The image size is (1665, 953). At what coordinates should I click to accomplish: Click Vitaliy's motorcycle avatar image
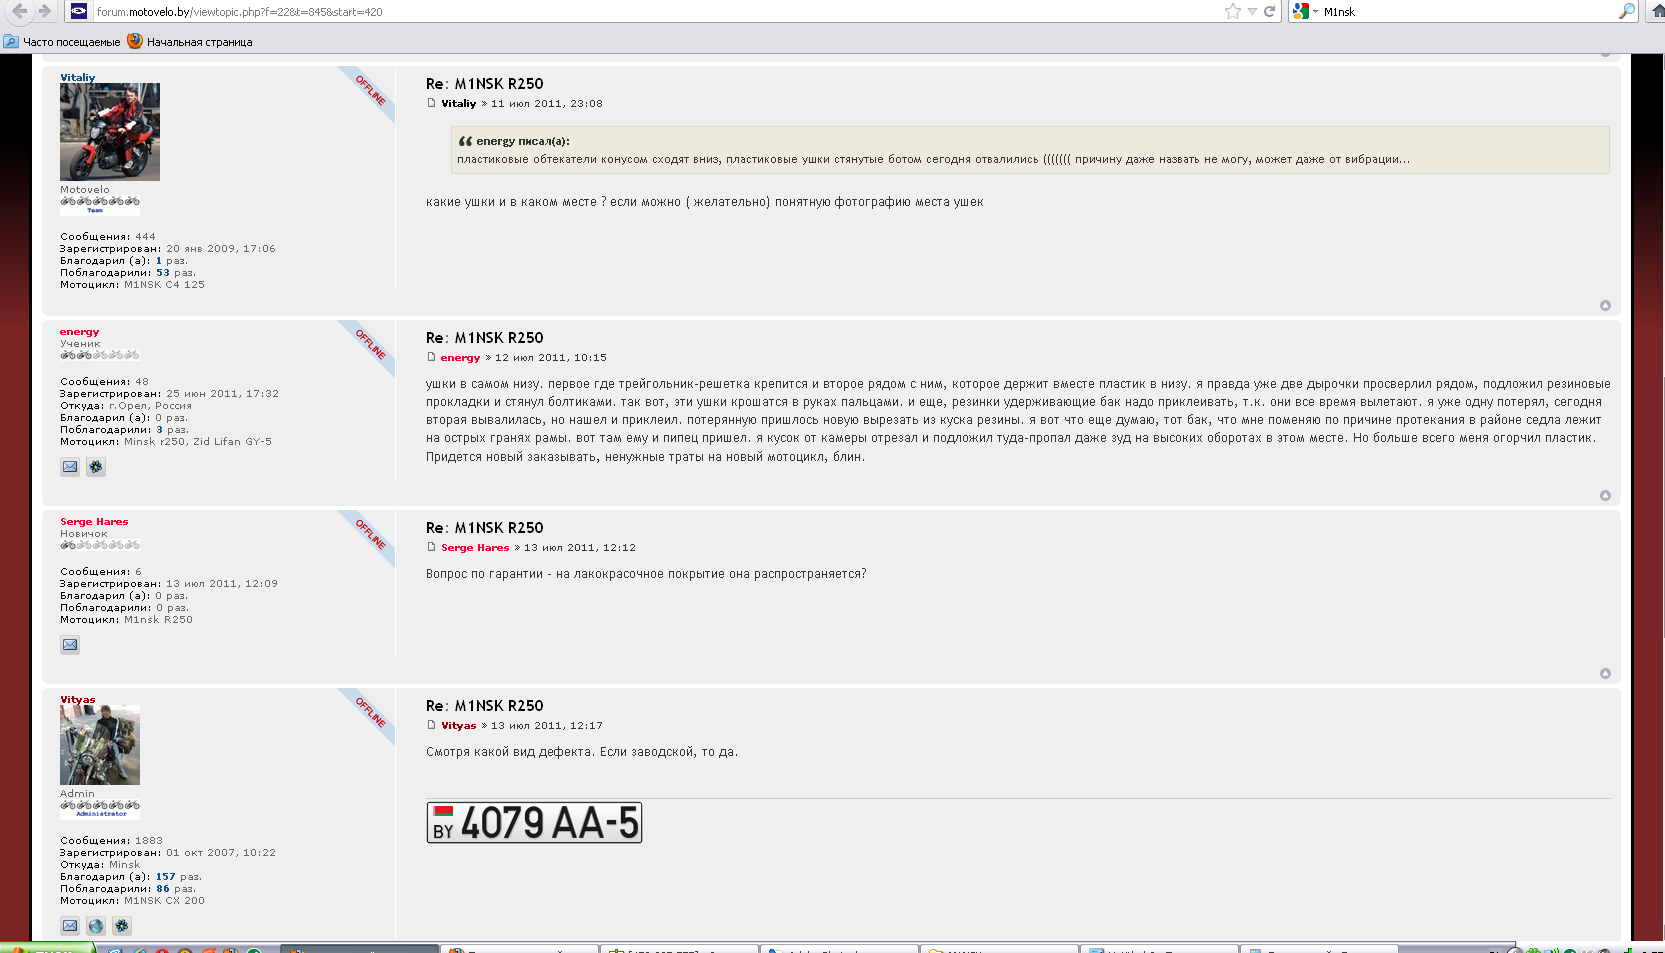[110, 132]
